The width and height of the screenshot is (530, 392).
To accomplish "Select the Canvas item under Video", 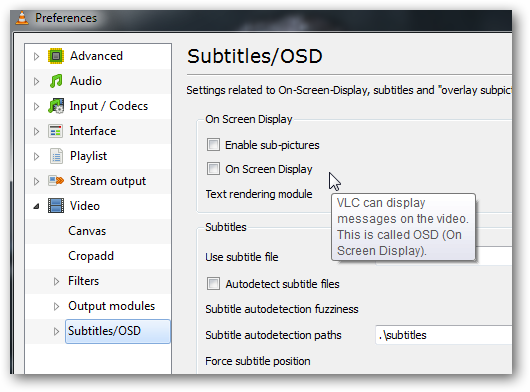I will 87,231.
